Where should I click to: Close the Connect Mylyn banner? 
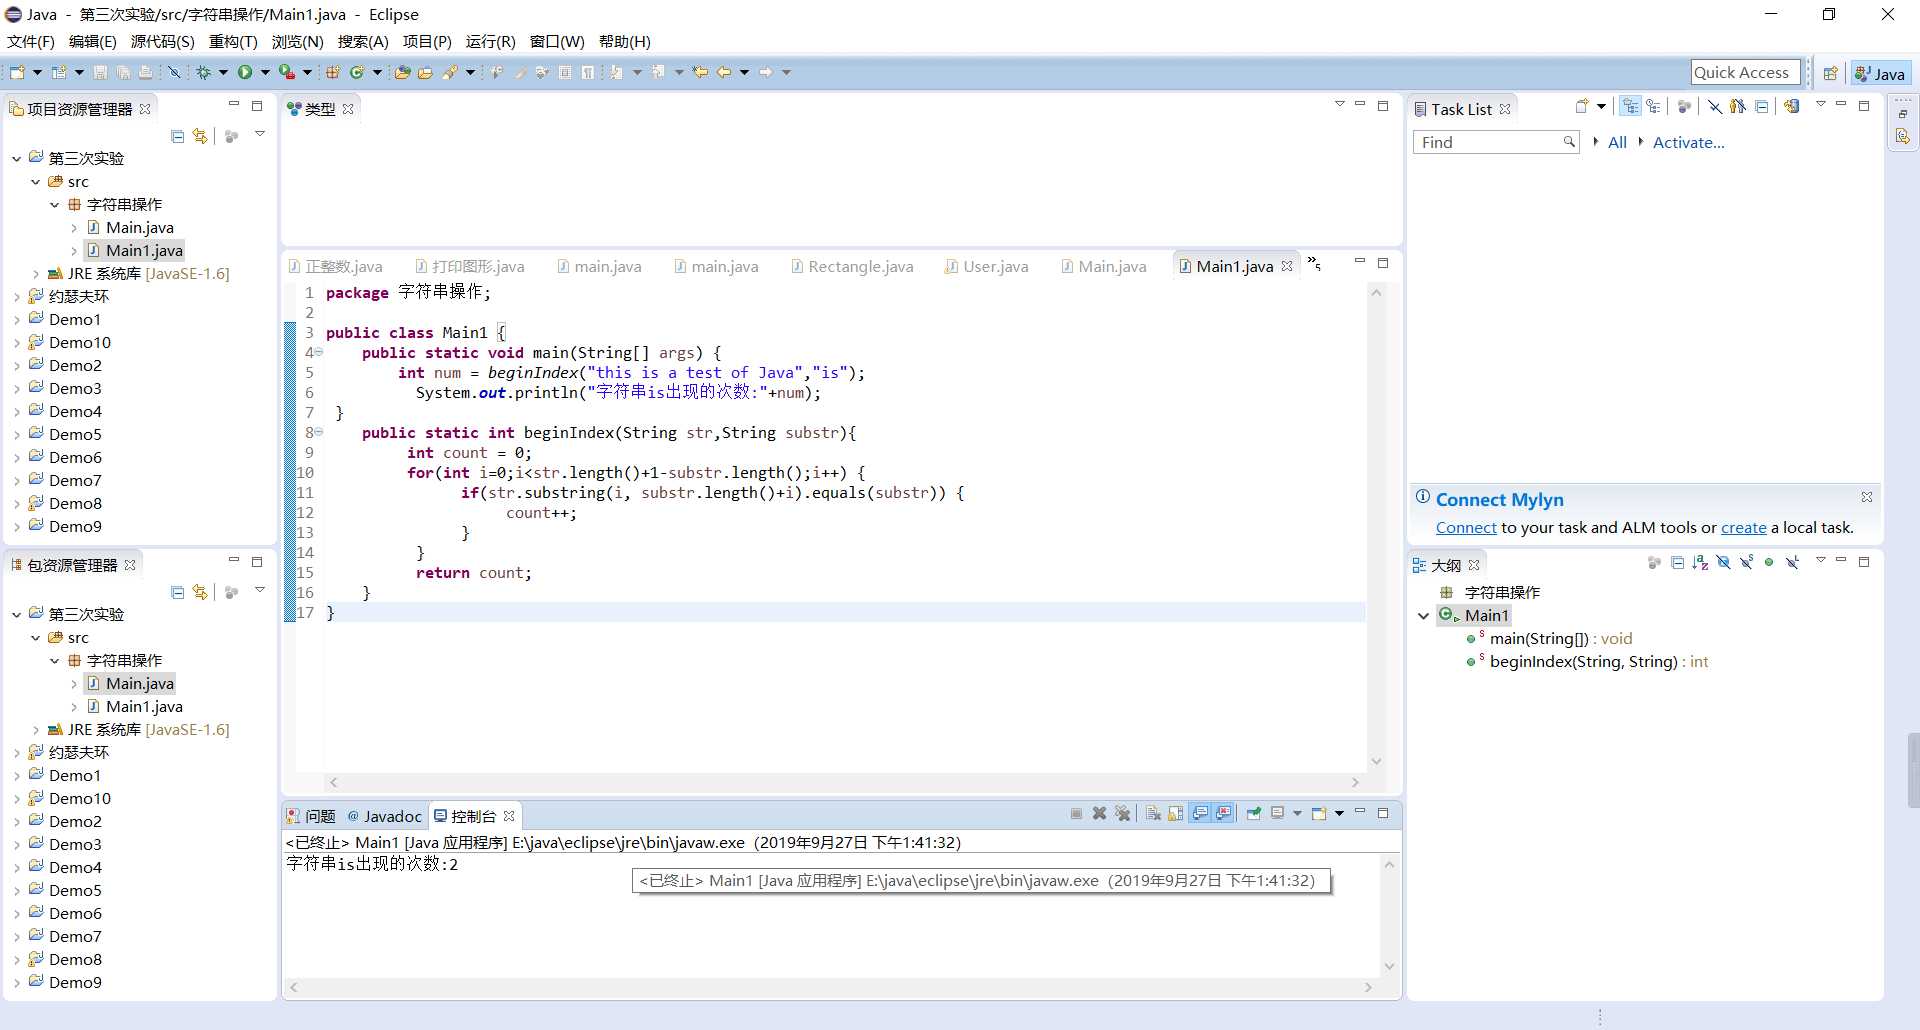click(x=1867, y=497)
